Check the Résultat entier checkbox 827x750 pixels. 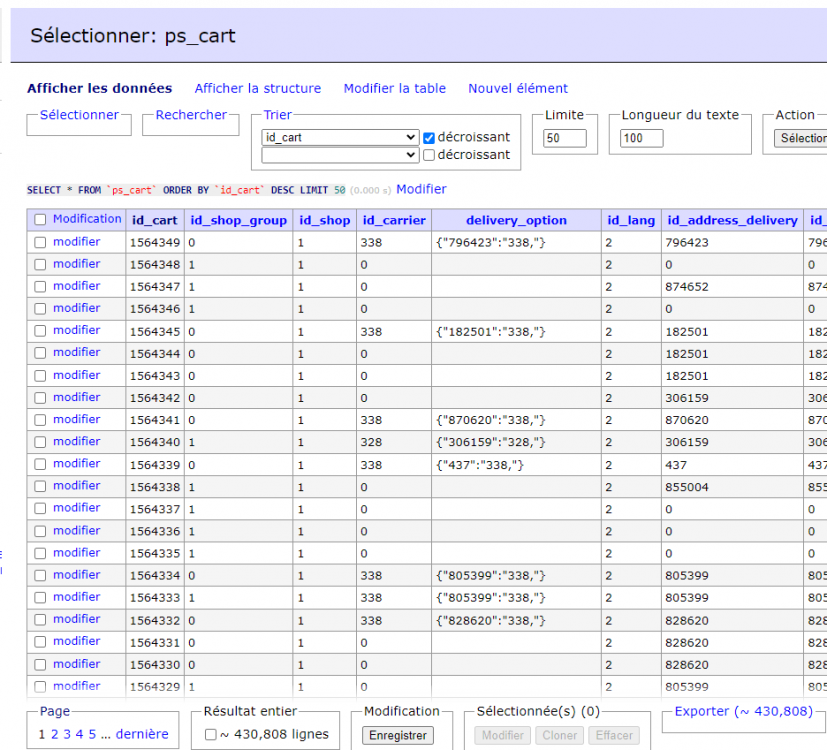pyautogui.click(x=210, y=735)
